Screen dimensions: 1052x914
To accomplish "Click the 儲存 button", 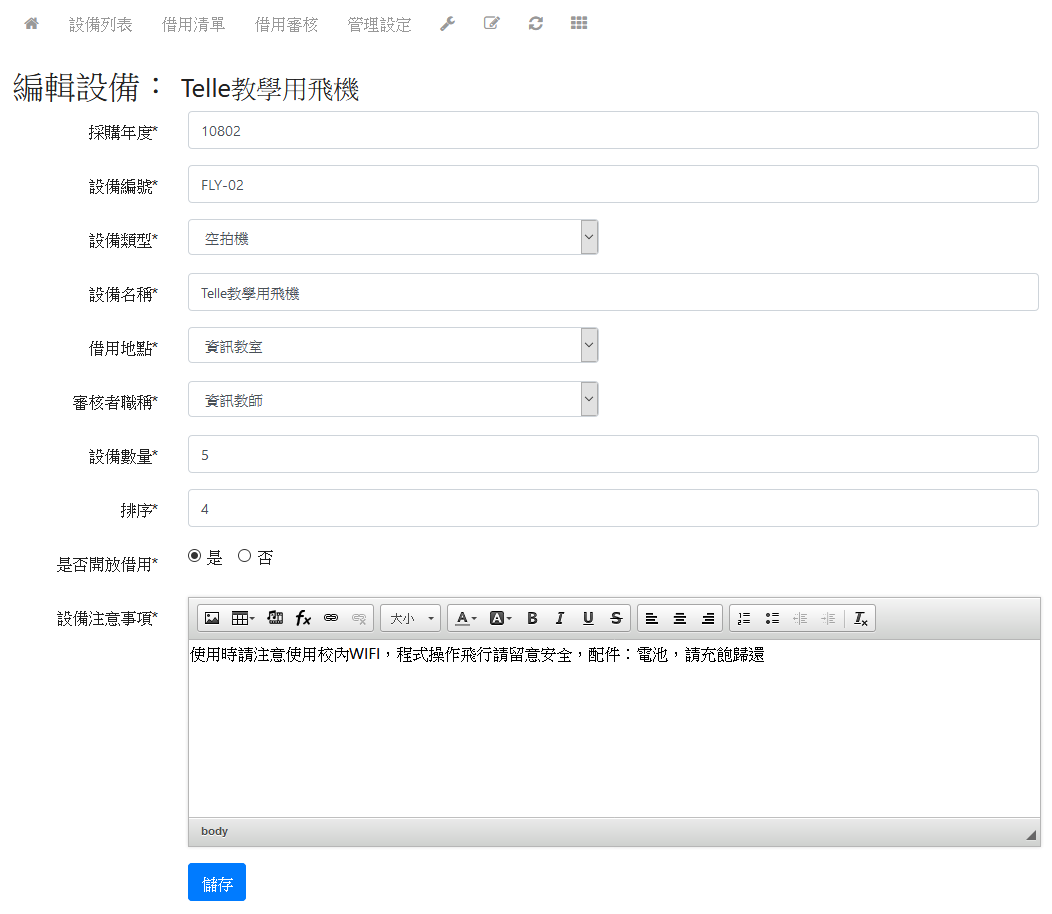I will (217, 883).
